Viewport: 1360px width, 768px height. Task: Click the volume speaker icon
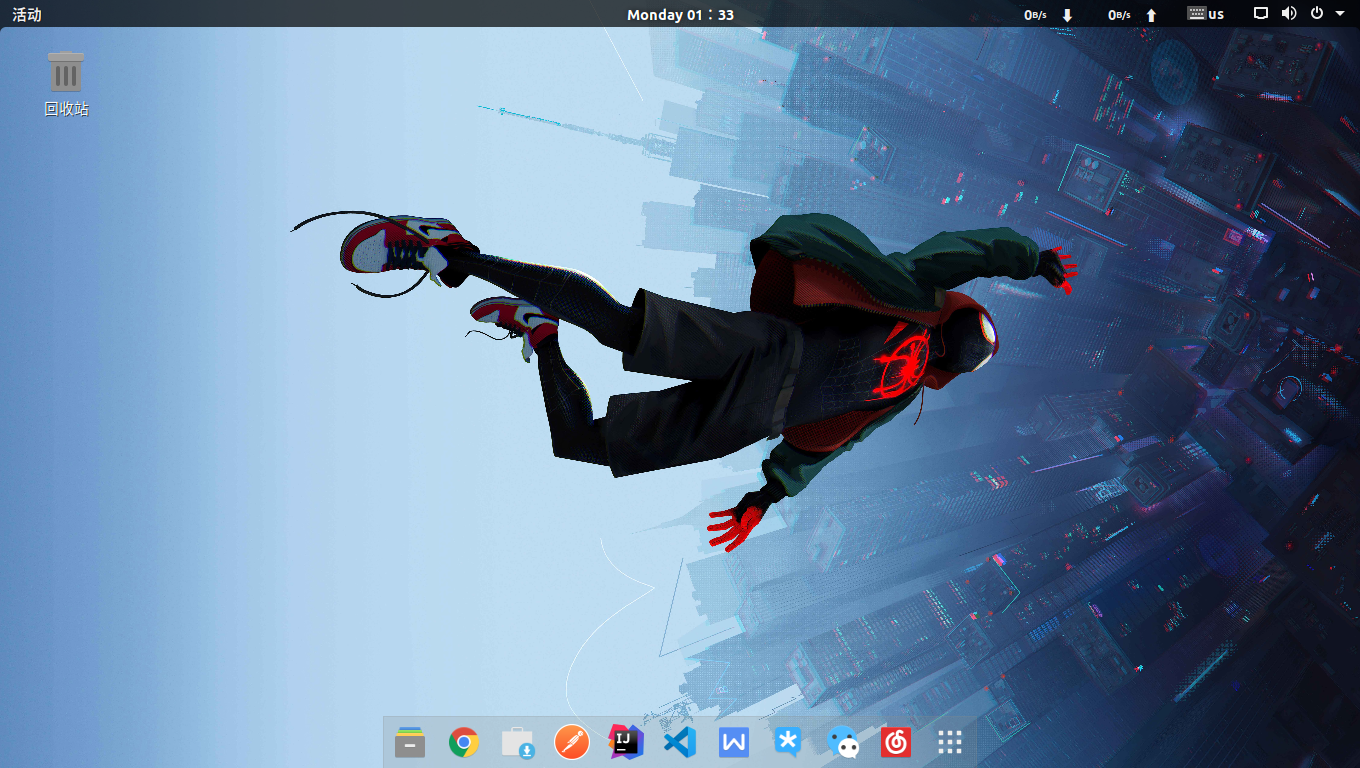coord(1289,14)
